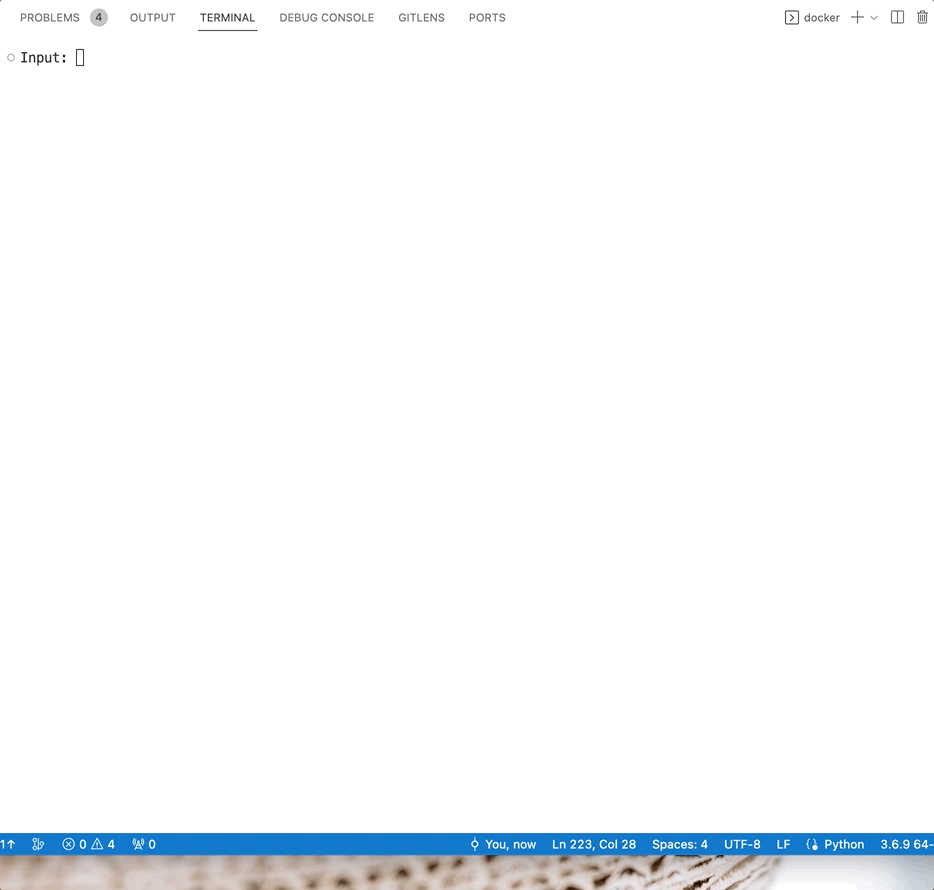The width and height of the screenshot is (934, 890).
Task: Change end of line sequence 'LF'
Action: coord(783,844)
